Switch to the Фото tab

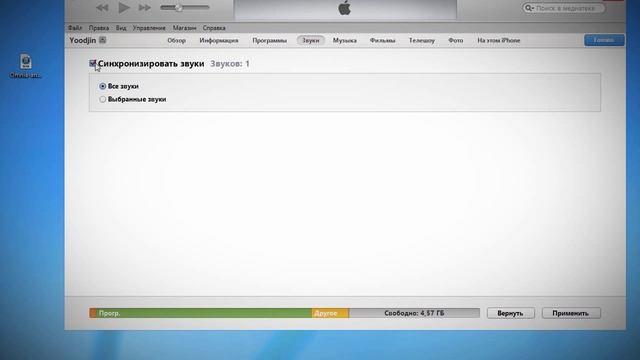[x=456, y=40]
